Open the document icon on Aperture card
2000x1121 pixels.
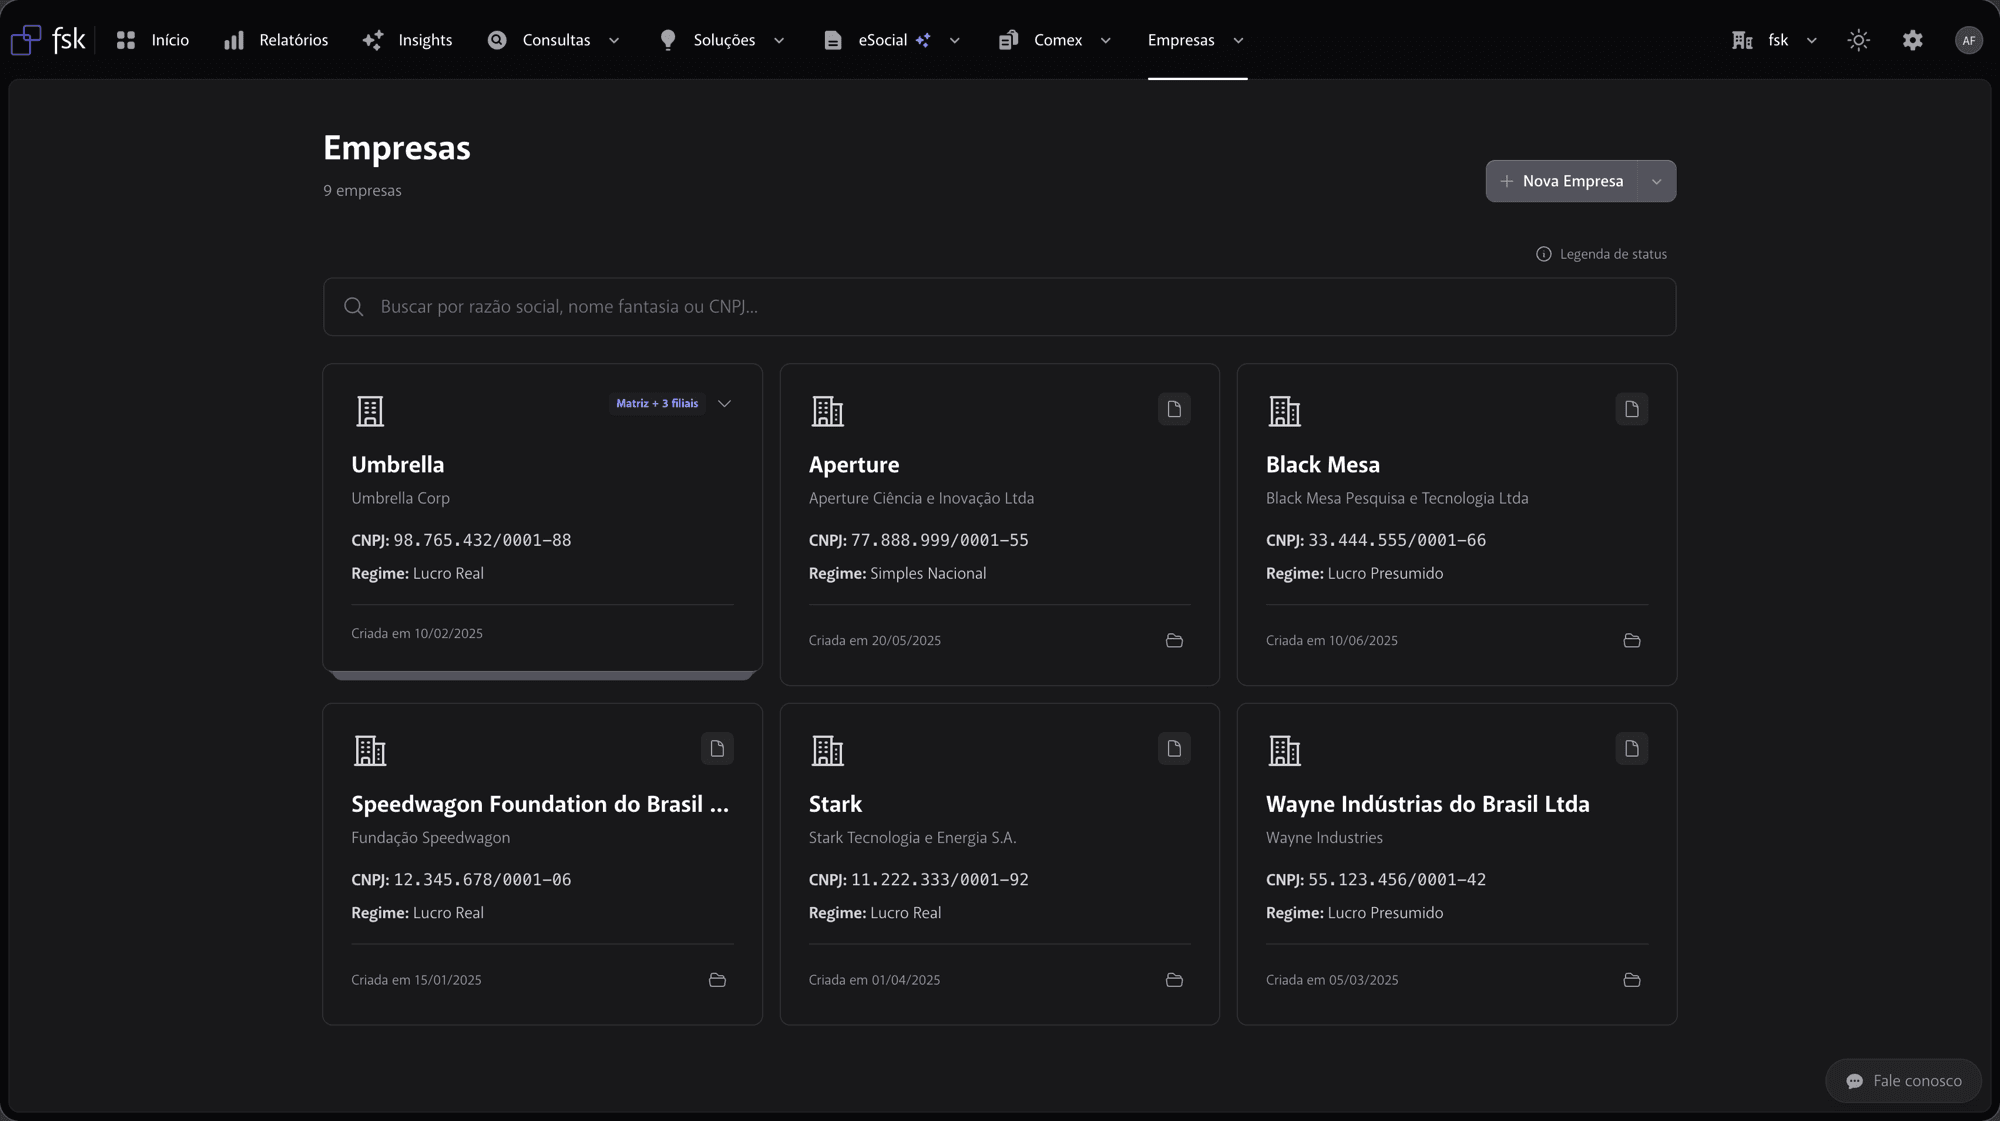[x=1174, y=409]
